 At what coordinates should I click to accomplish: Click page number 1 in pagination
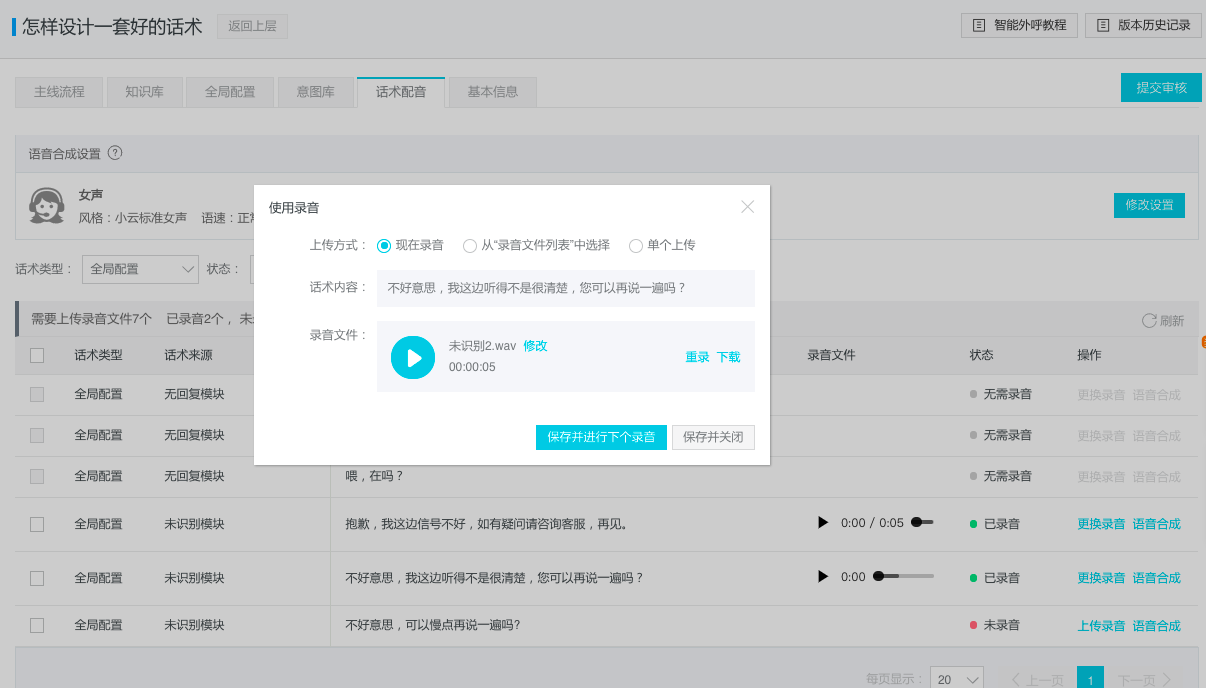(1090, 679)
